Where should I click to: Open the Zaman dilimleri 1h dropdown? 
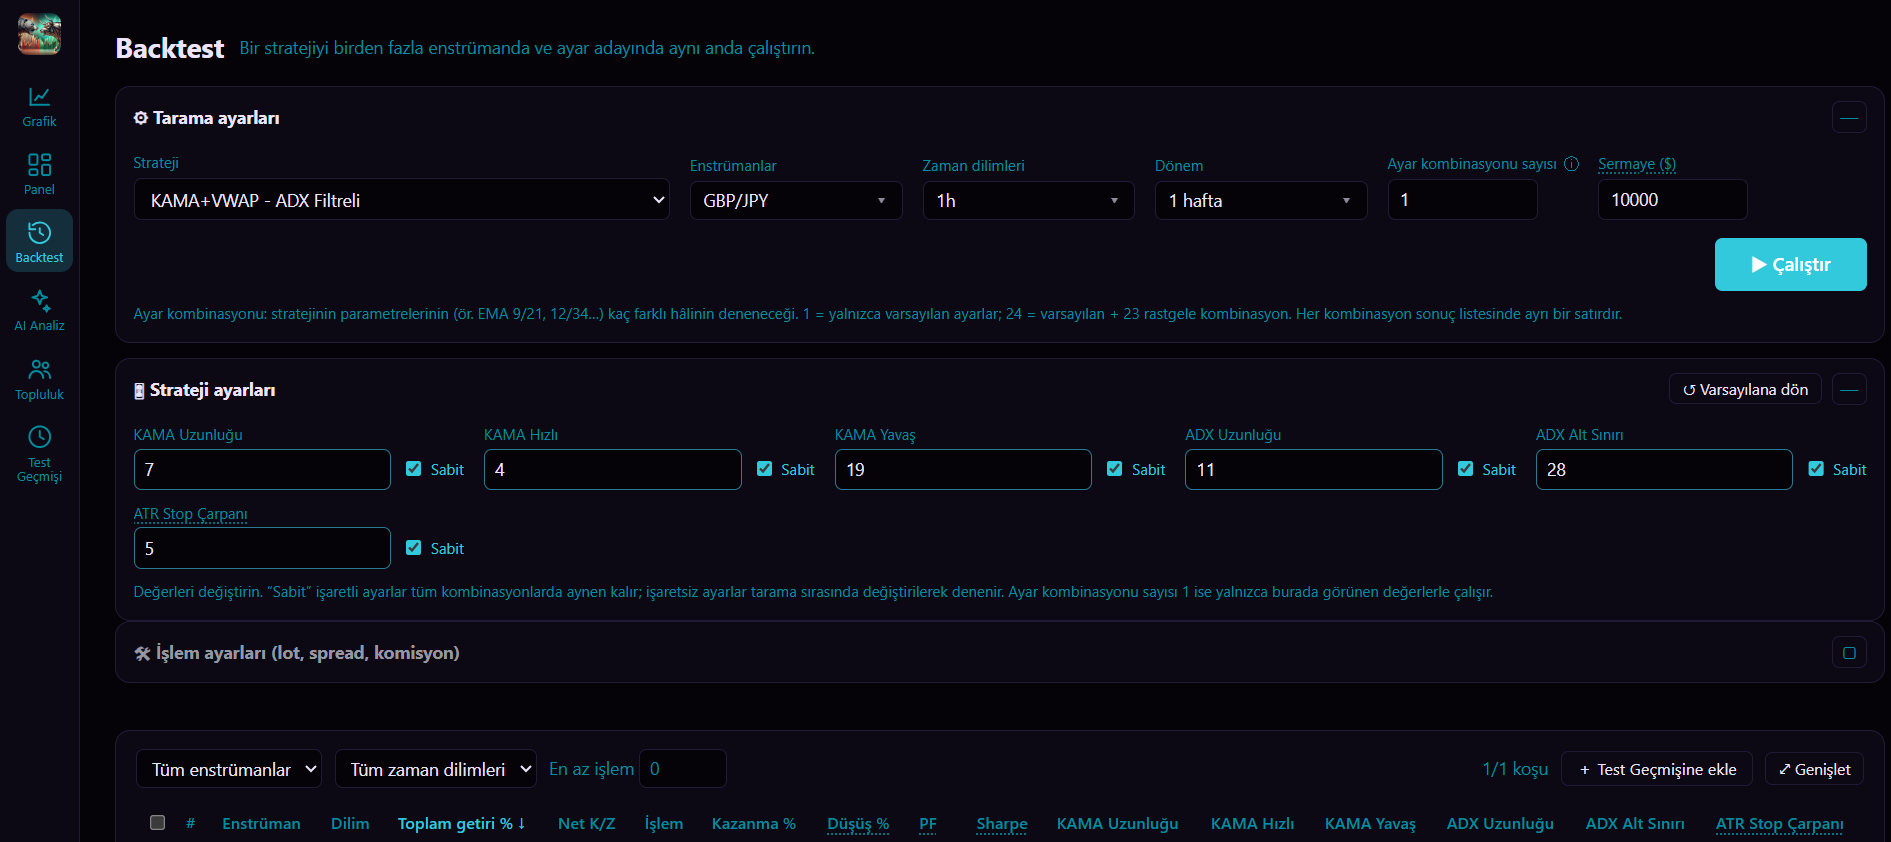[x=1028, y=200]
